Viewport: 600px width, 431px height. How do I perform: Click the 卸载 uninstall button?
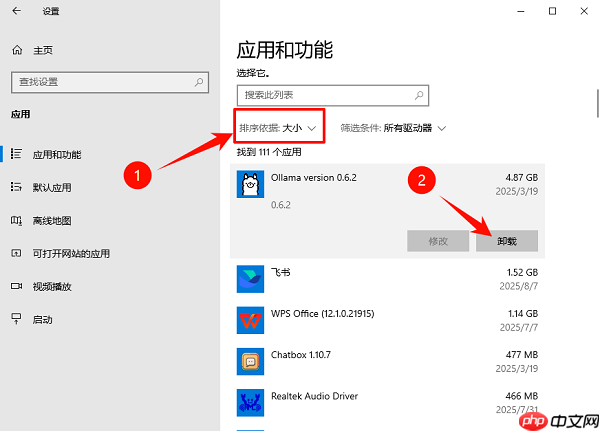point(507,241)
